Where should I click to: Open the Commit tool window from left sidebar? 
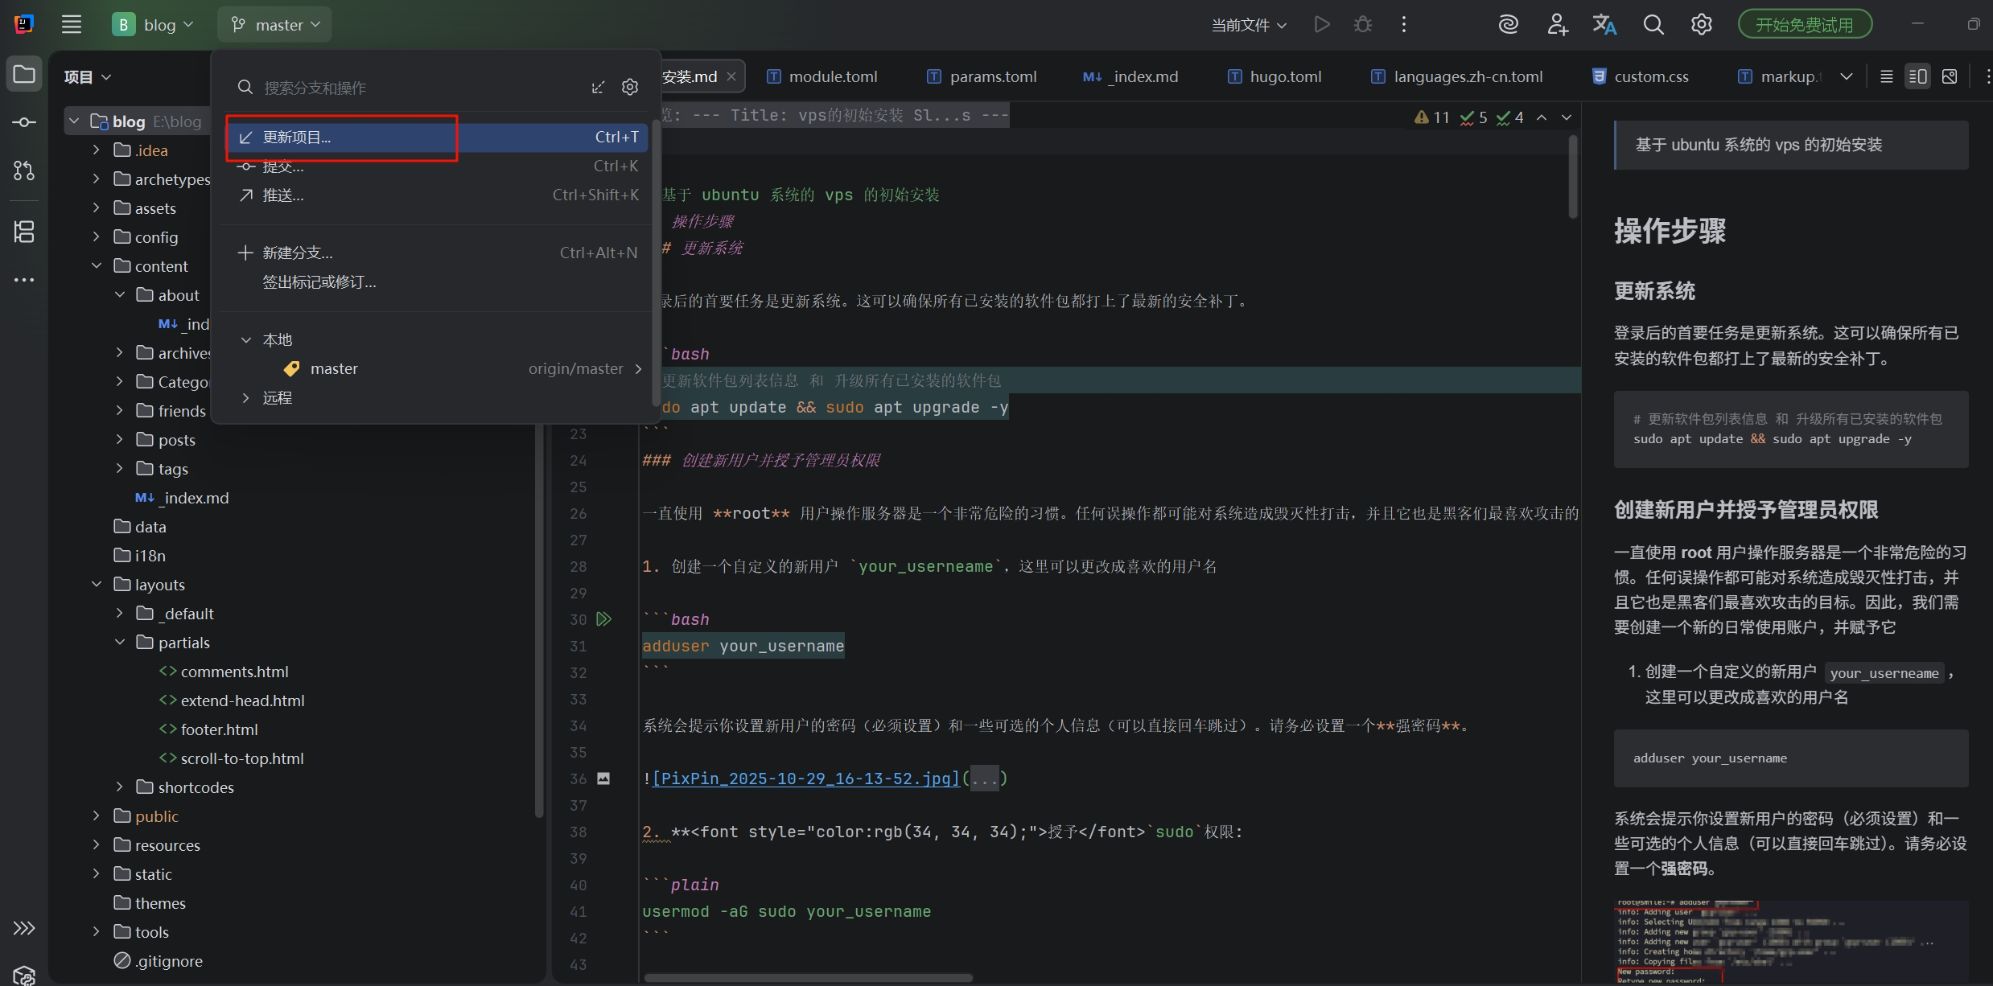pos(24,122)
